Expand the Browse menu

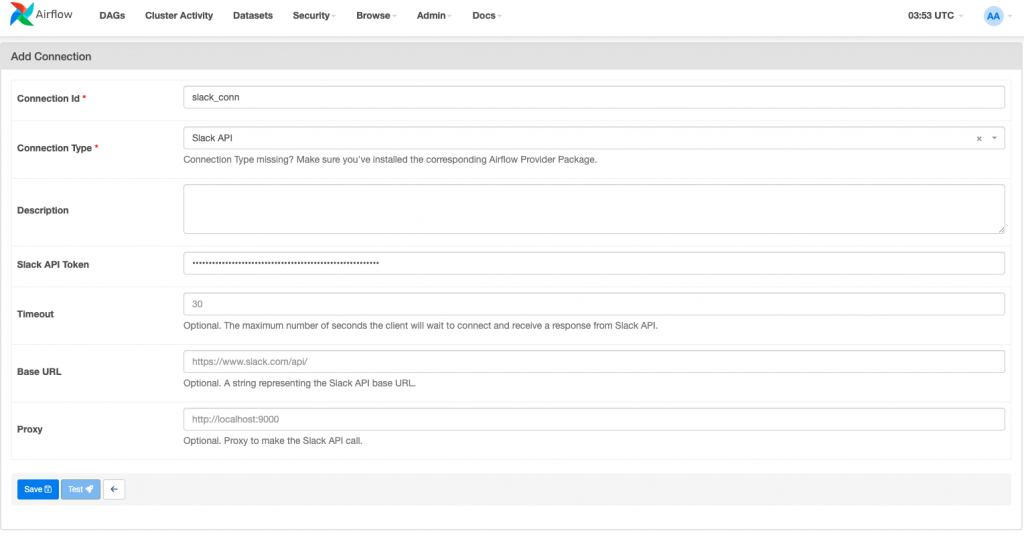376,16
